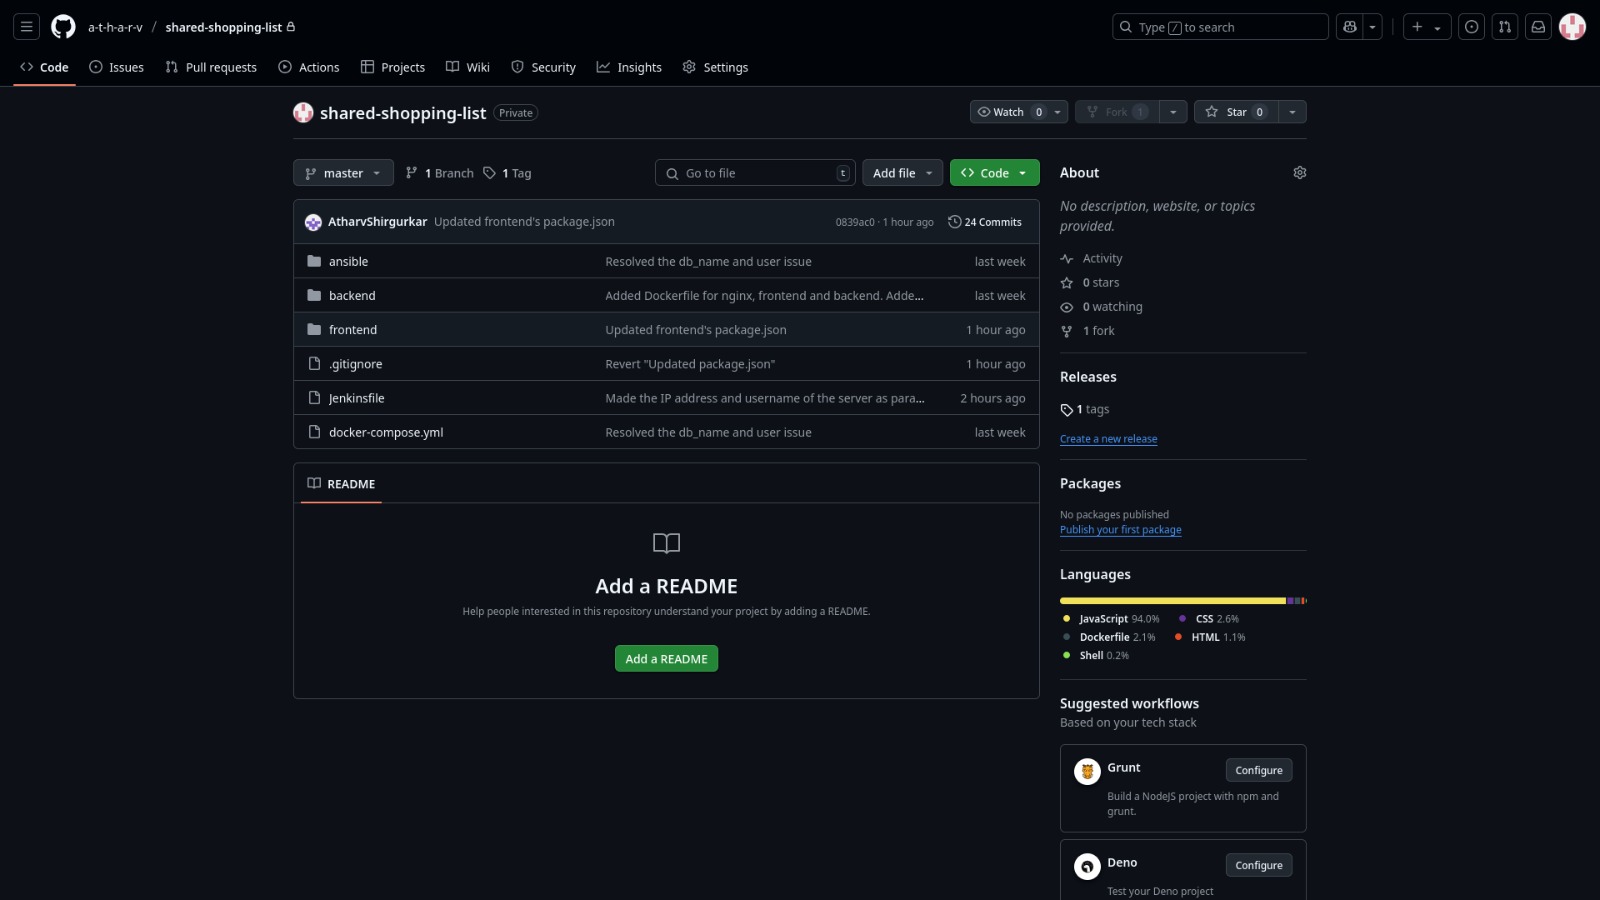Switch to the Code tab
The height and width of the screenshot is (900, 1600).
click(44, 67)
